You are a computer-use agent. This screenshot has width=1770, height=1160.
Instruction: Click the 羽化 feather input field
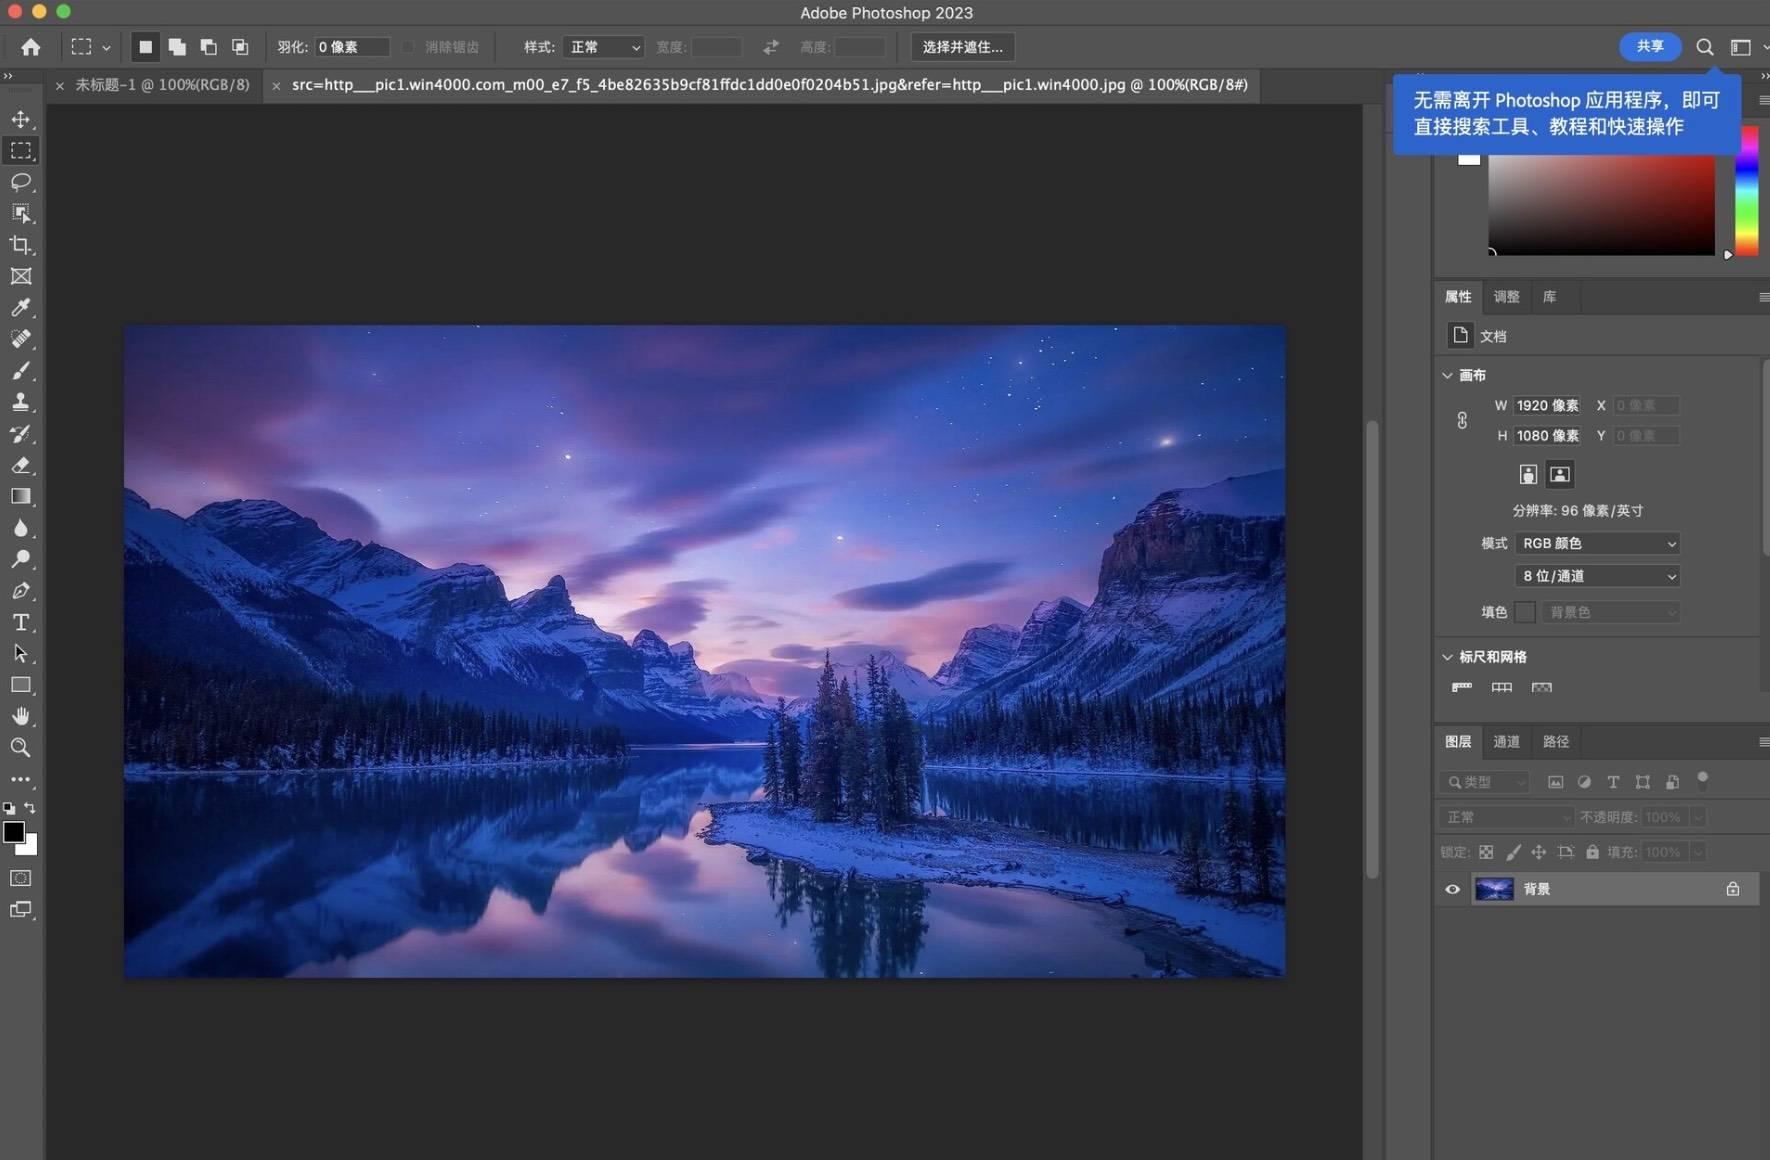[351, 47]
